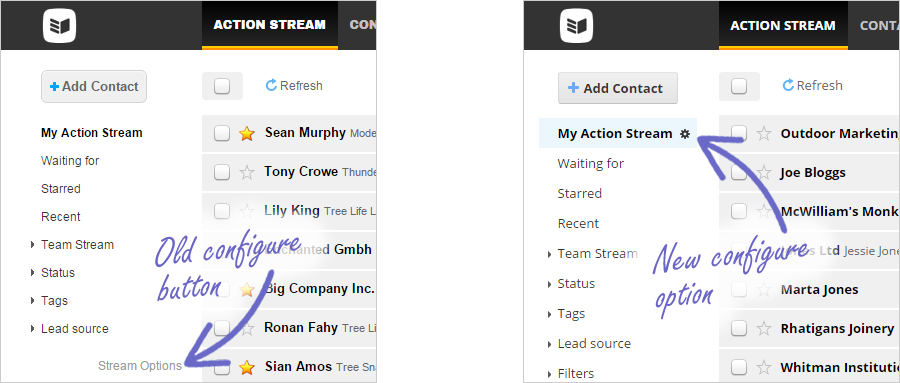Viewport: 900px width, 383px height.
Task: Unstar Sian Amos gold star
Action: 247,367
